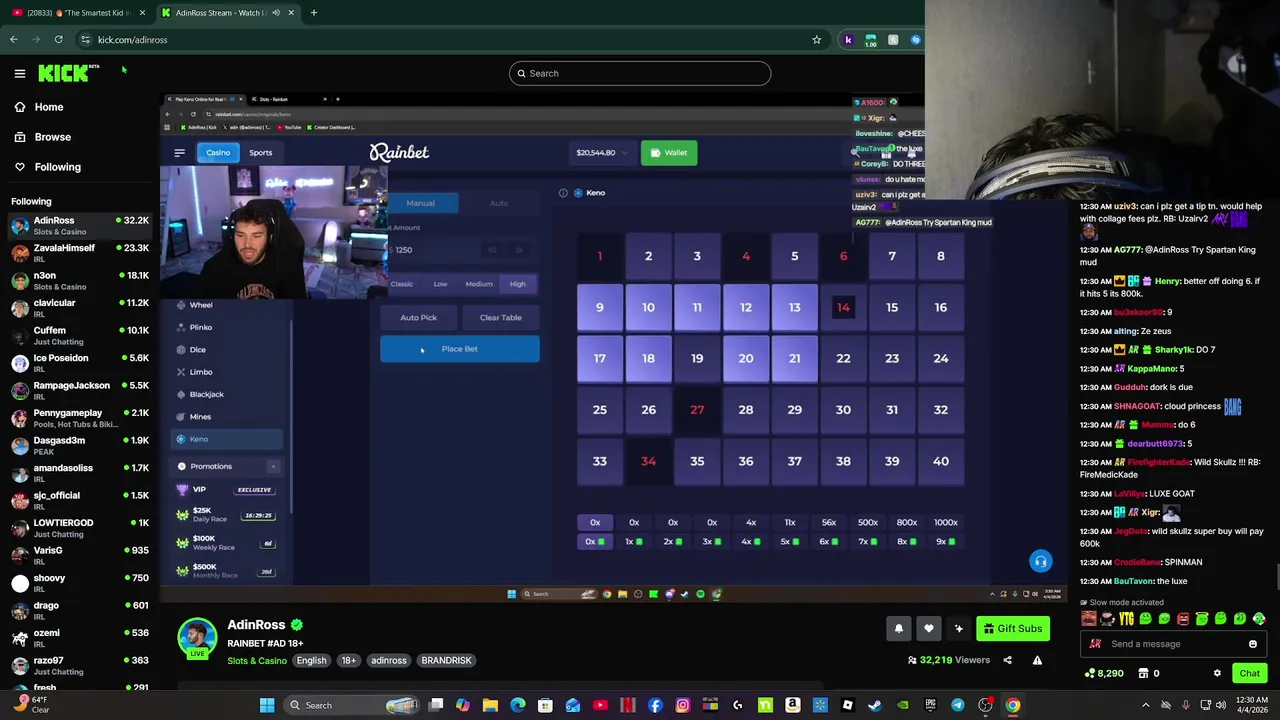The image size is (1280, 720).
Task: Open the Rainbet sidebar hamburger menu
Action: coord(179,153)
